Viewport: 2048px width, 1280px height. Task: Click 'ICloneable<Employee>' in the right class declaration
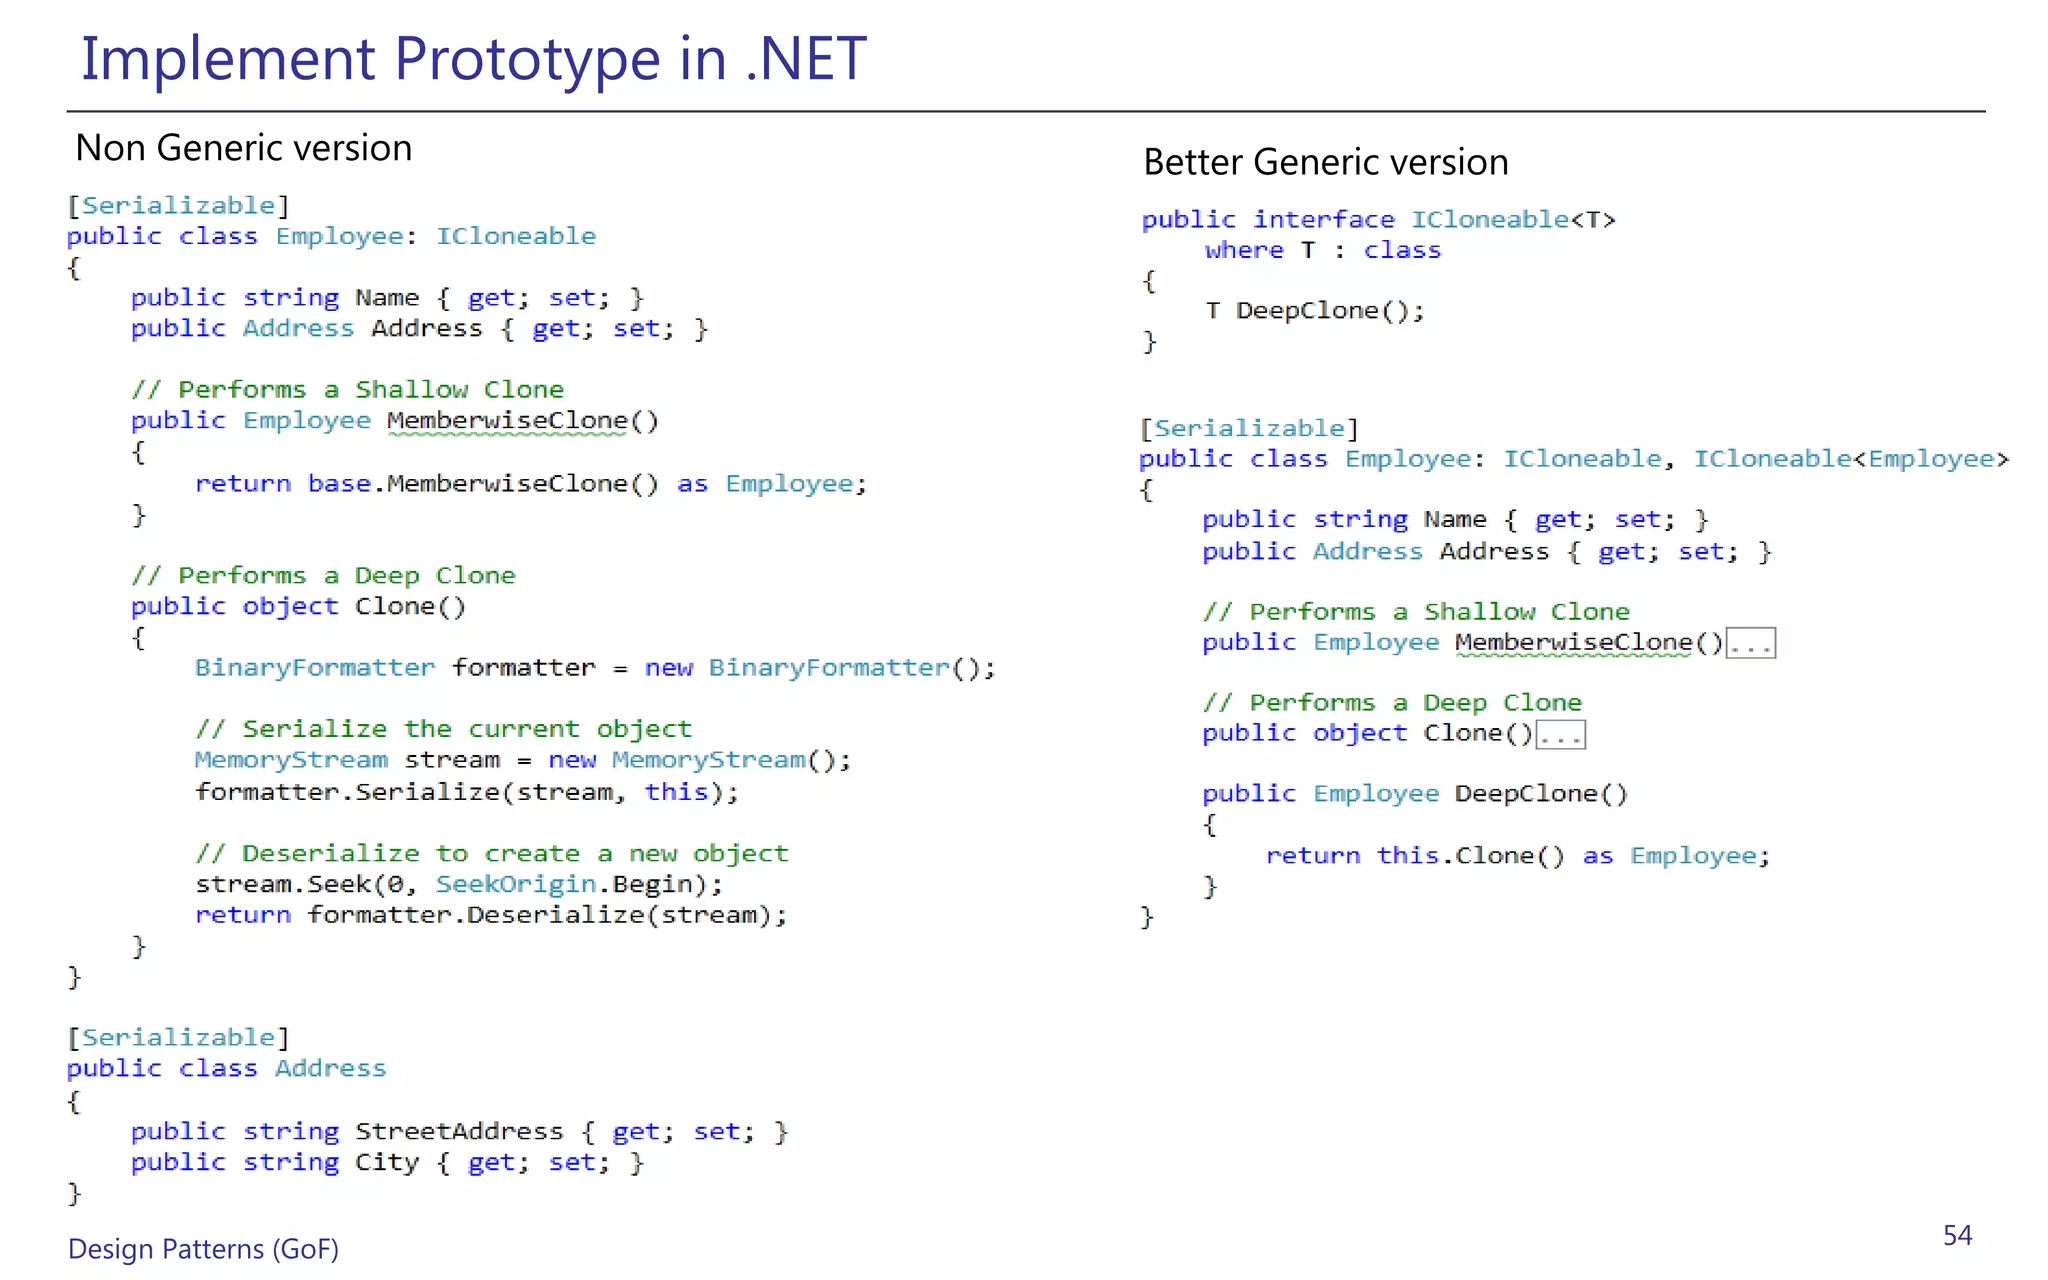pyautogui.click(x=1851, y=458)
